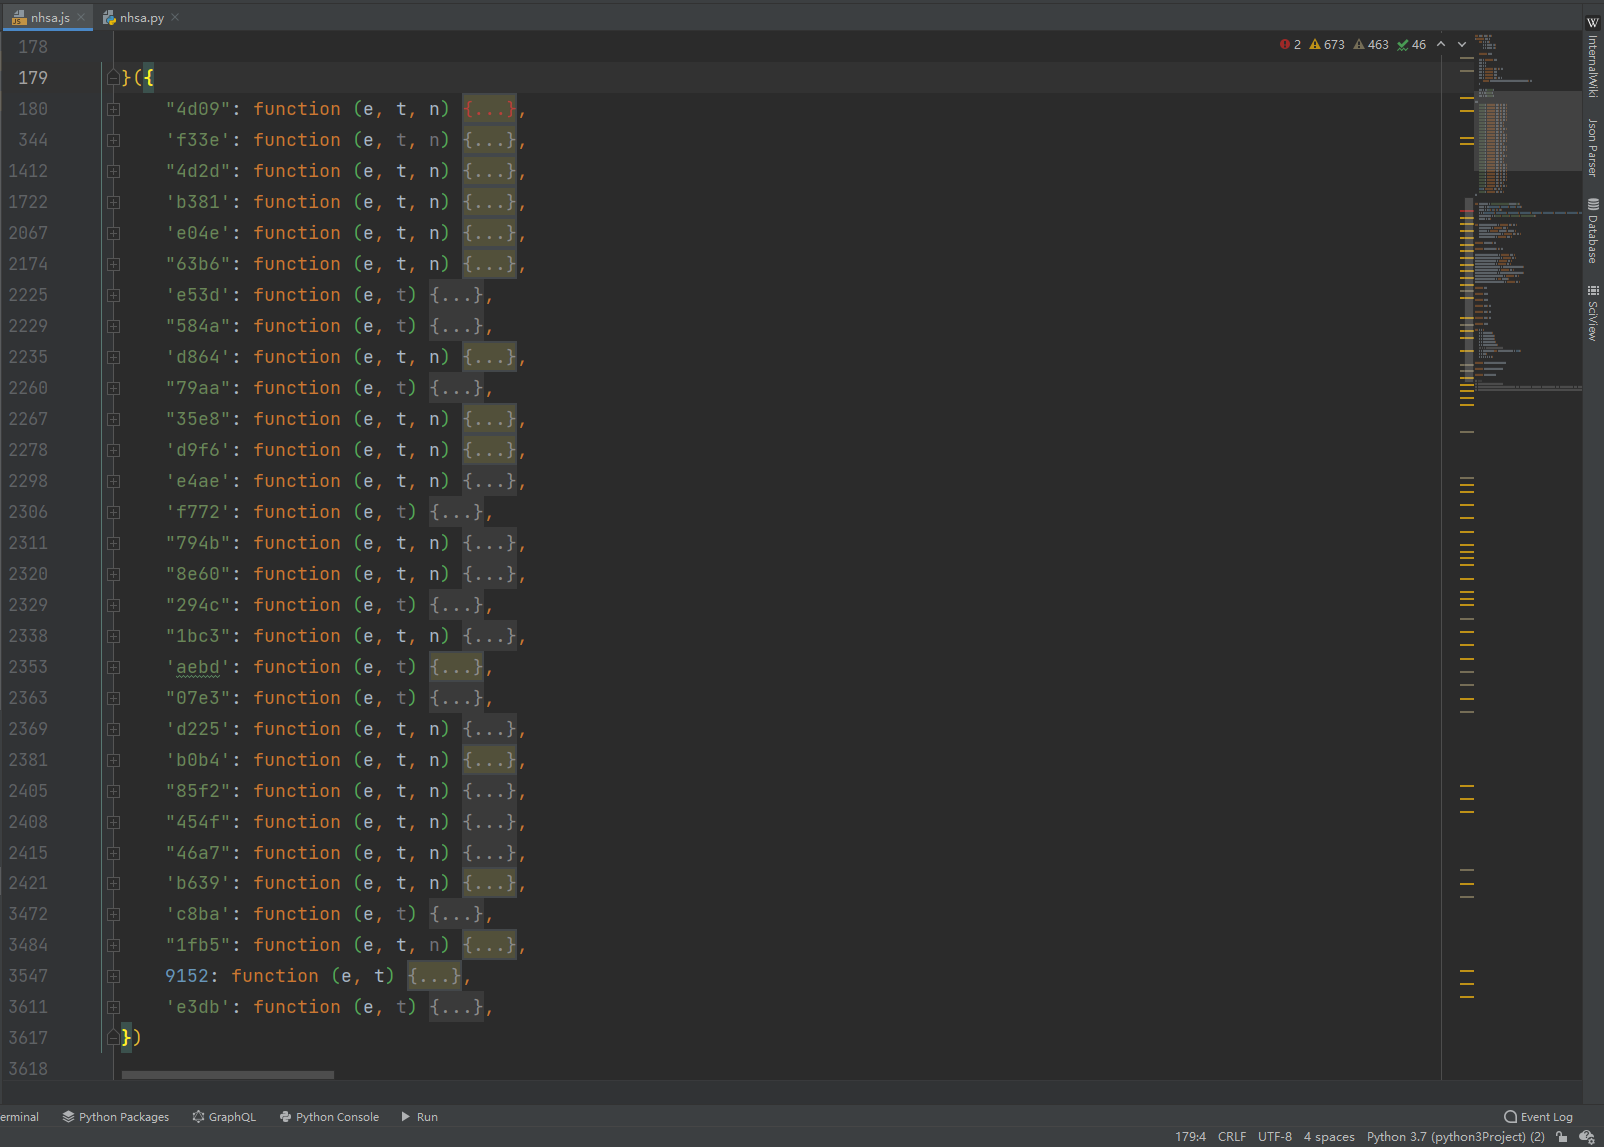Click folded body of 'd864' function
This screenshot has width=1605, height=1147.
(489, 357)
